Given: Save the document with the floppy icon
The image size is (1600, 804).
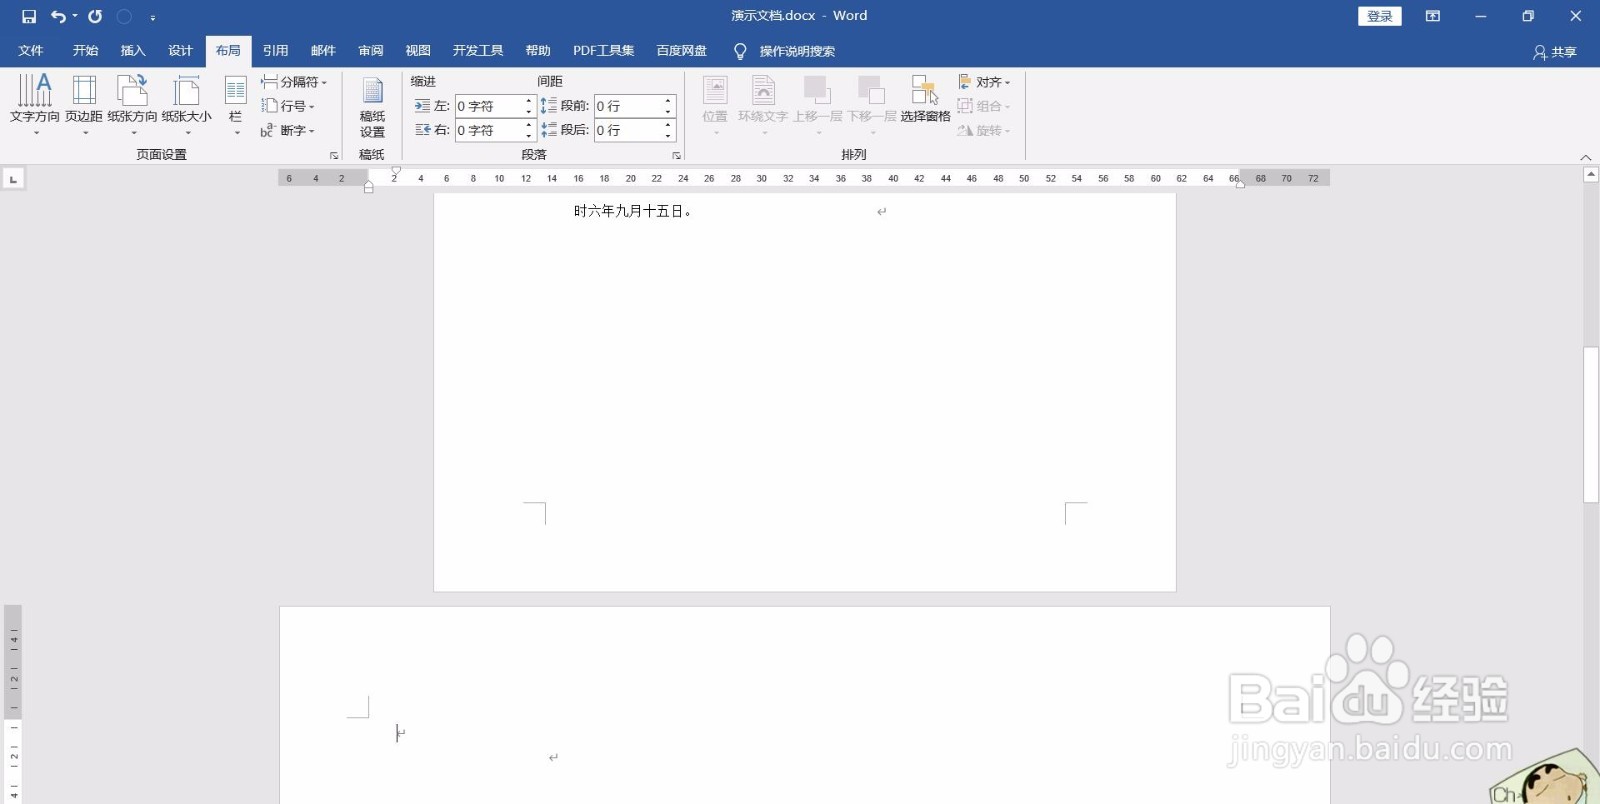Looking at the screenshot, I should tap(29, 16).
